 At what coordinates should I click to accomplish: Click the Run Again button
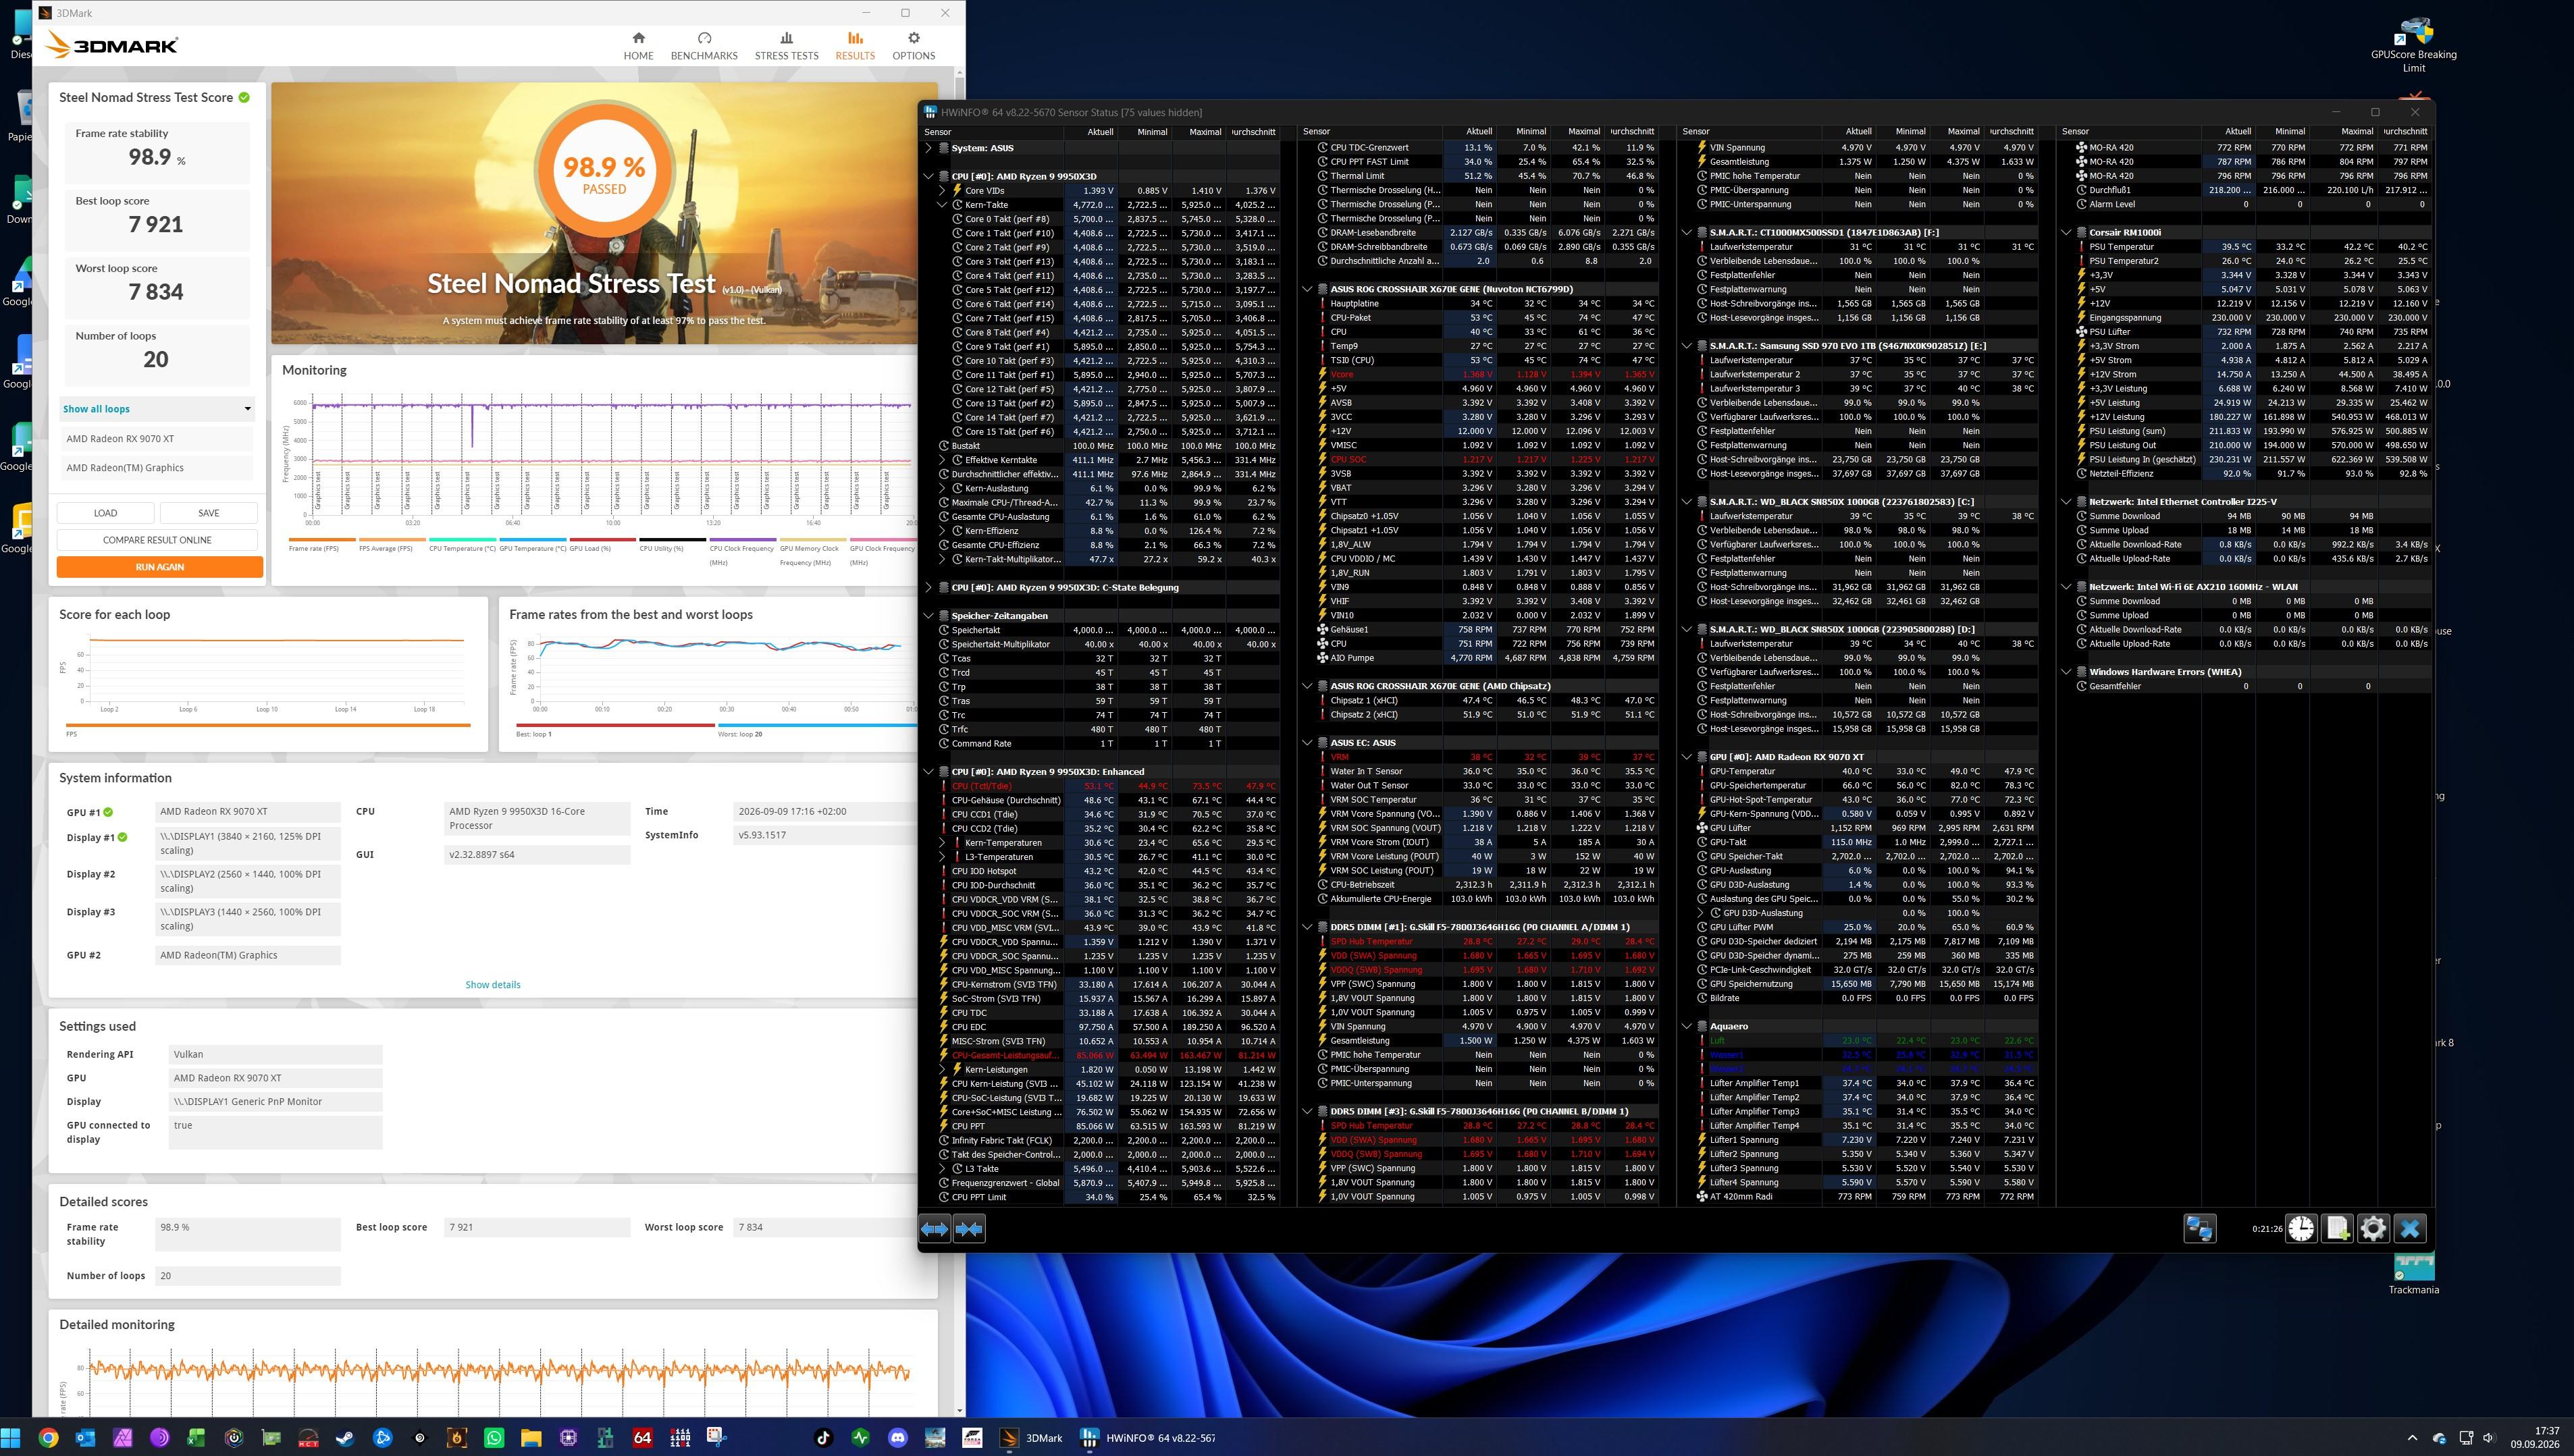160,567
